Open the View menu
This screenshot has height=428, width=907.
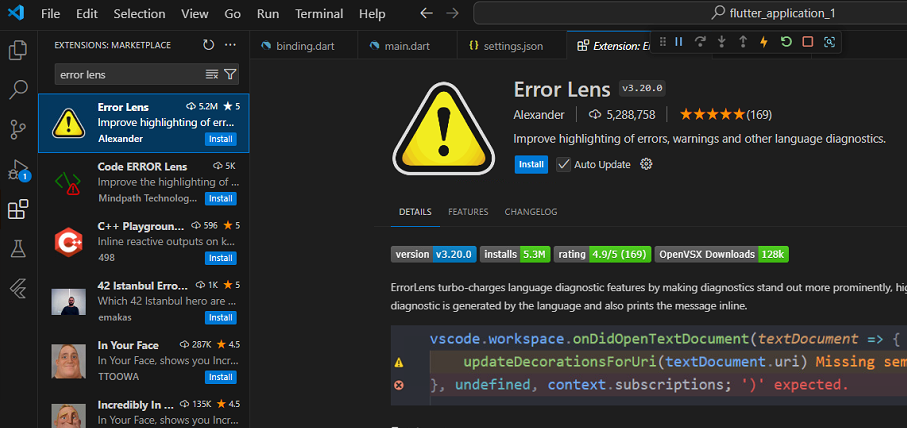pyautogui.click(x=194, y=13)
